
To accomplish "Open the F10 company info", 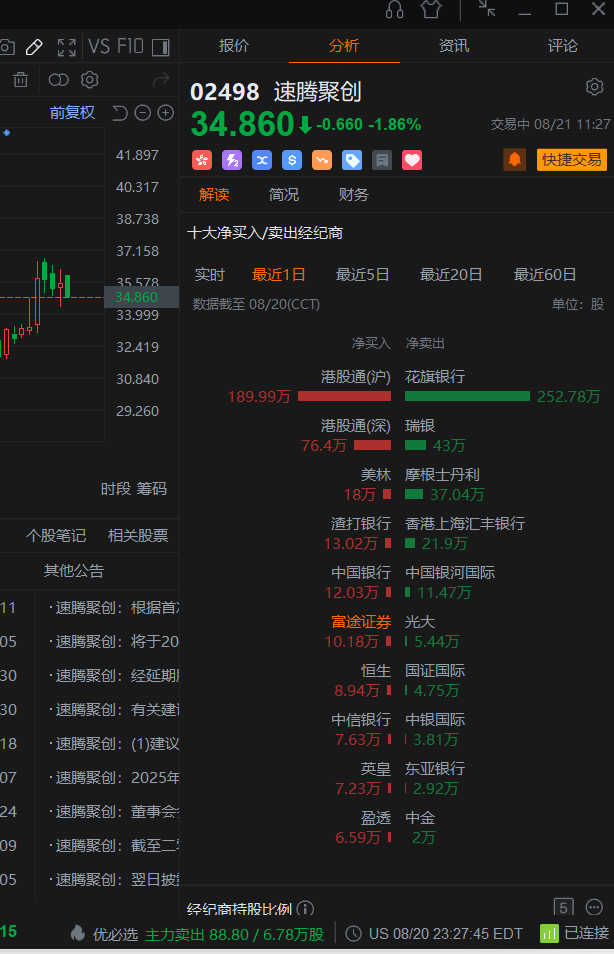I will pos(130,47).
